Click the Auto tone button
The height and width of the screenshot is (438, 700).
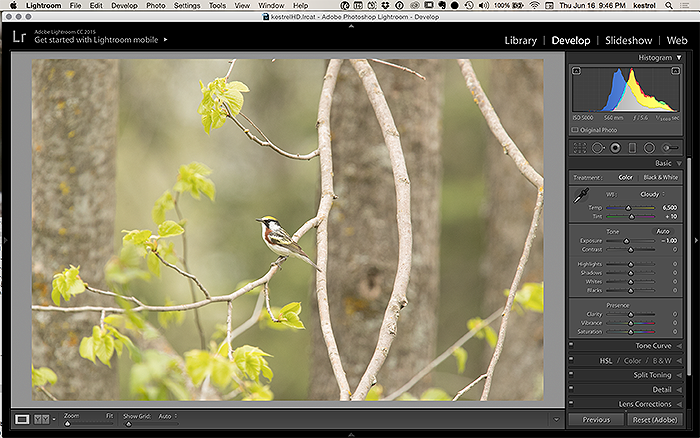[662, 231]
